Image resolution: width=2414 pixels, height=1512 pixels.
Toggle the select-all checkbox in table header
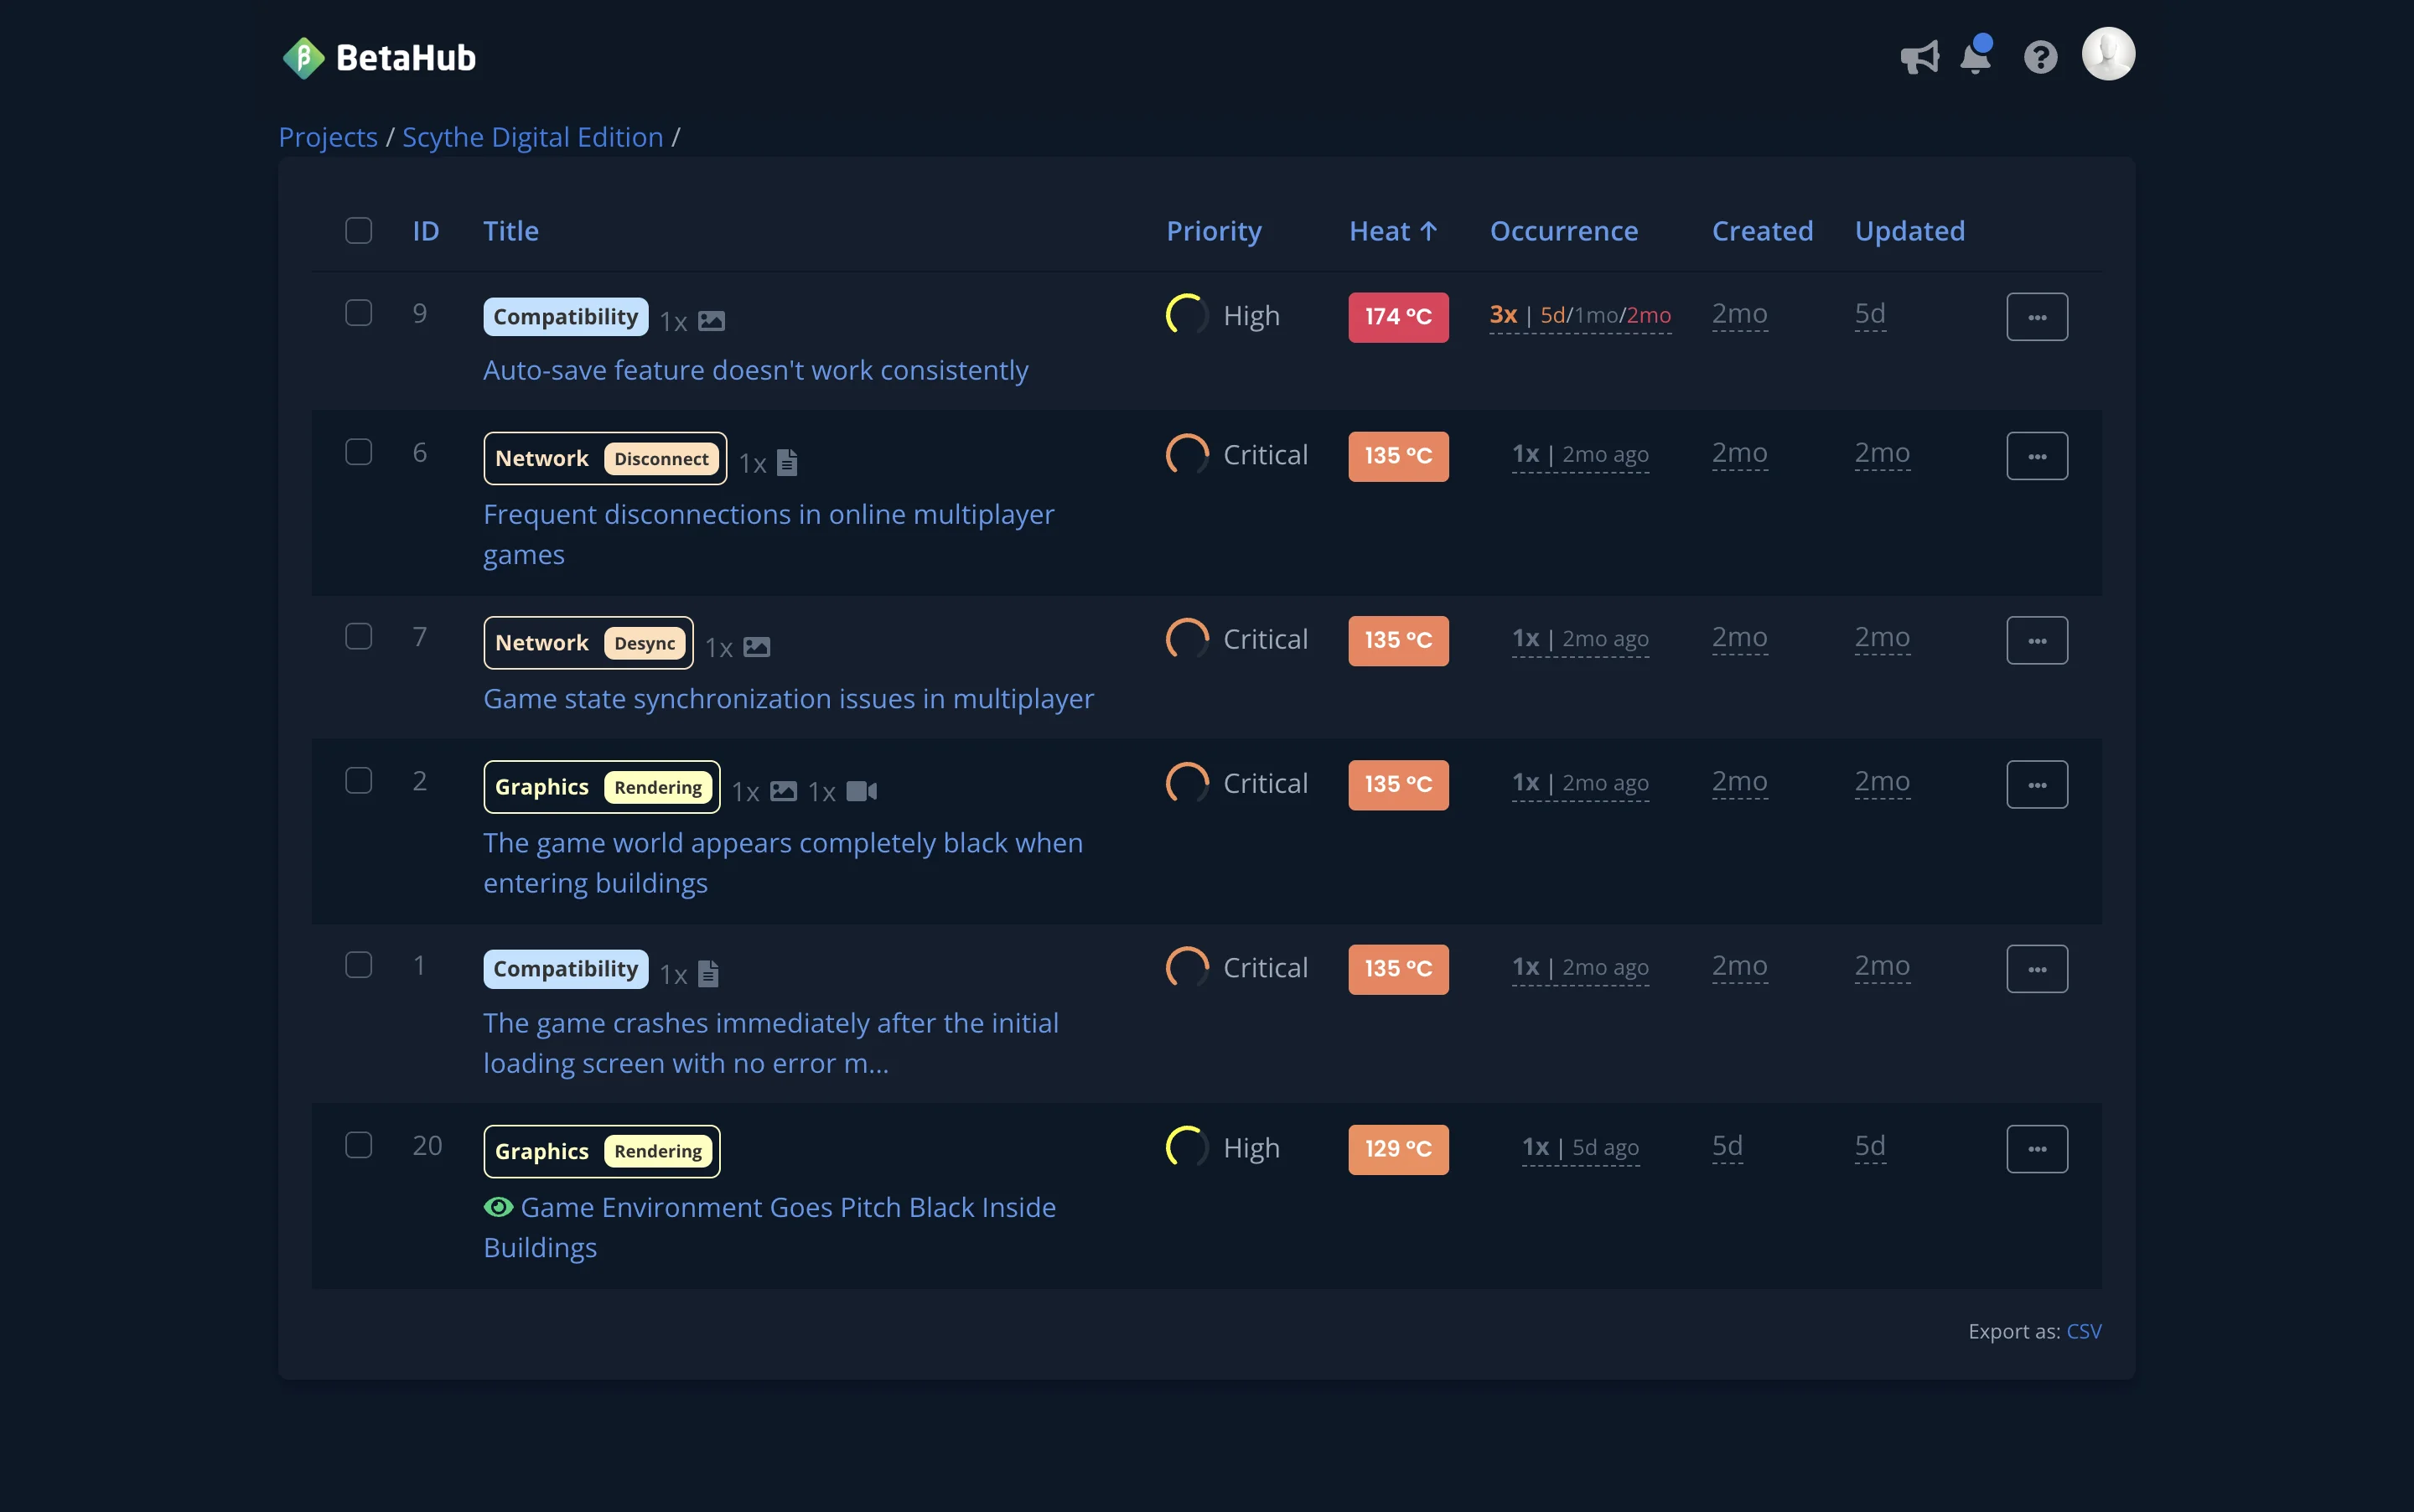(x=358, y=230)
